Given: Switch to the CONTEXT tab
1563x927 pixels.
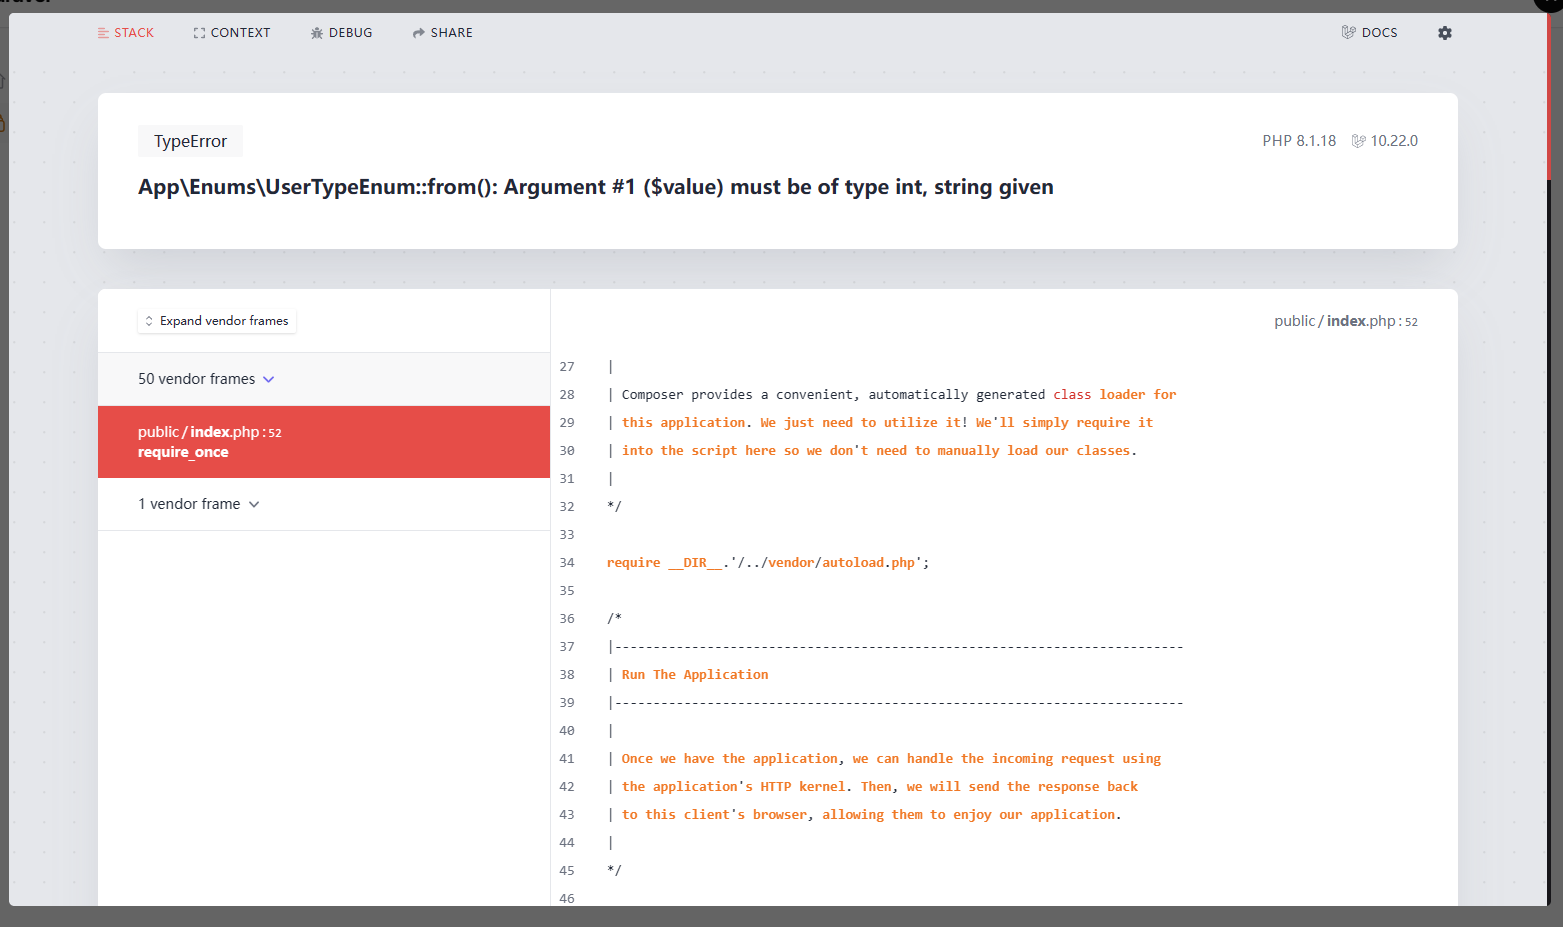Looking at the screenshot, I should point(240,32).
